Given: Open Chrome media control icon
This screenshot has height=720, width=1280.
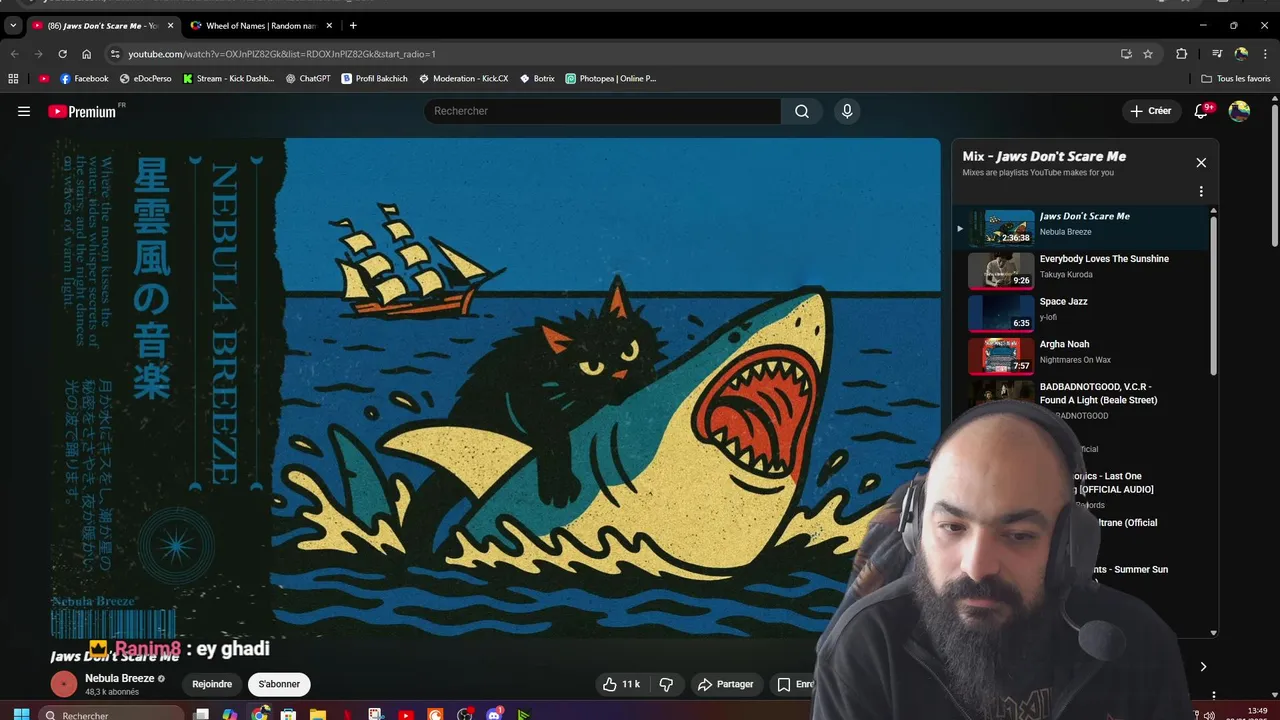Looking at the screenshot, I should [1217, 54].
